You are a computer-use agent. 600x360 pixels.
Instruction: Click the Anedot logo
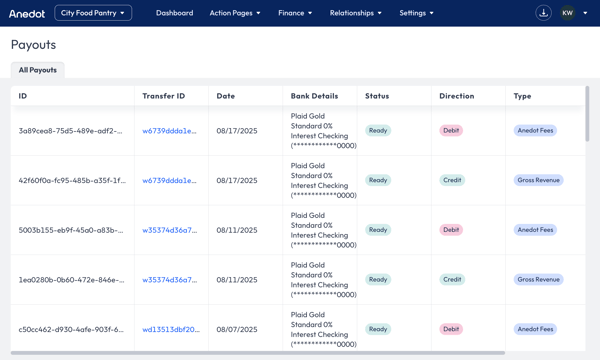[27, 14]
